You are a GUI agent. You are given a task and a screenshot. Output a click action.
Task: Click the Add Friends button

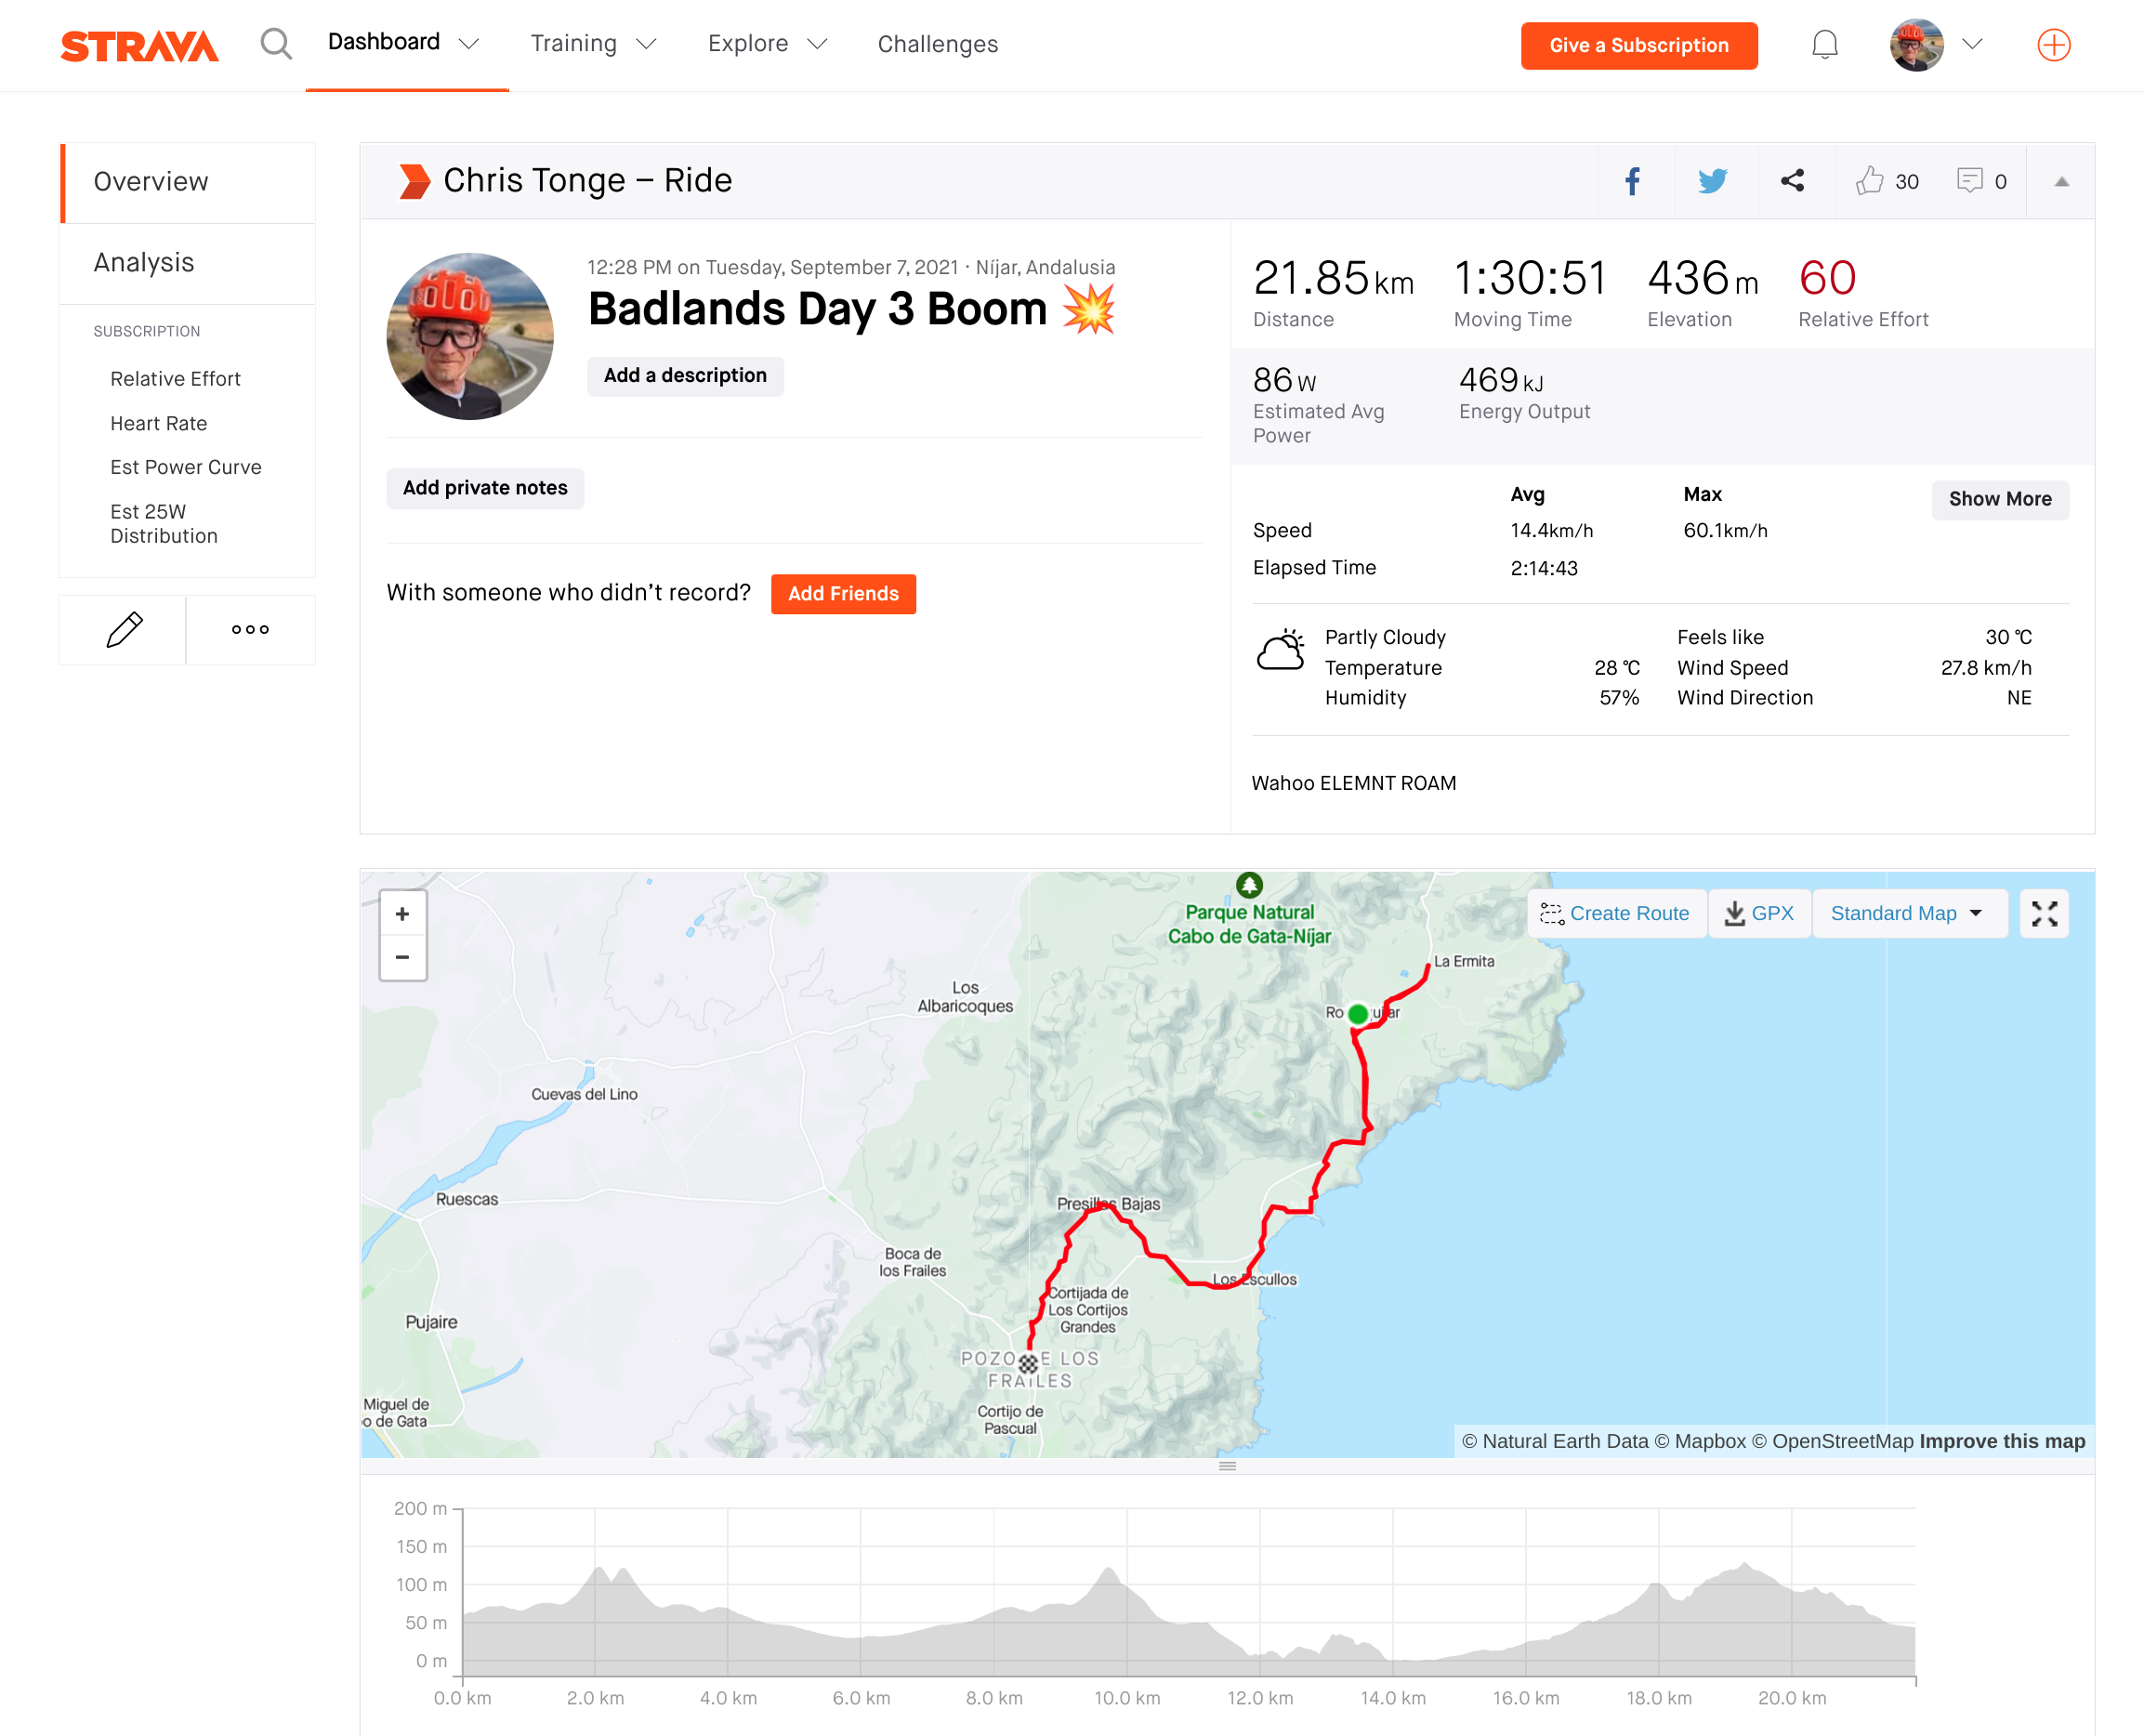click(x=844, y=594)
